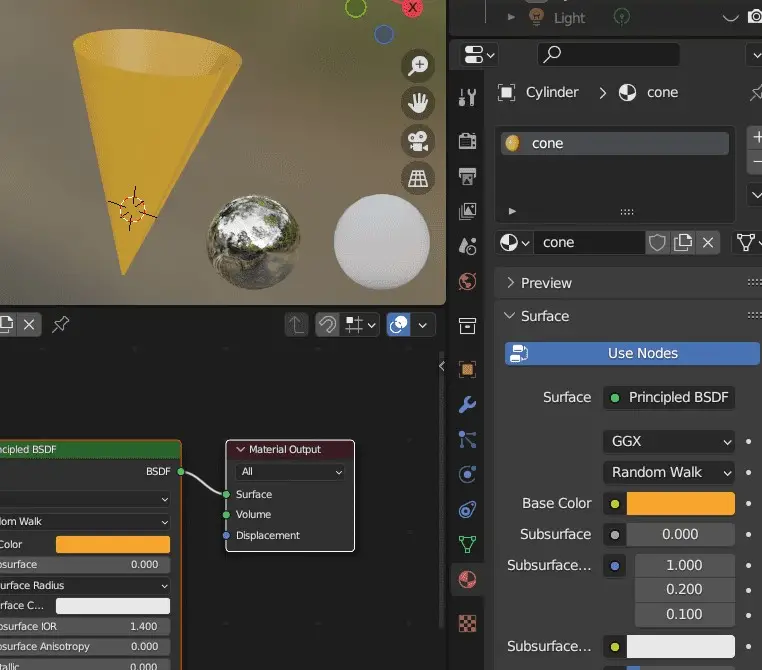Open the World properties tab
Viewport: 762px width, 670px height.
[467, 281]
